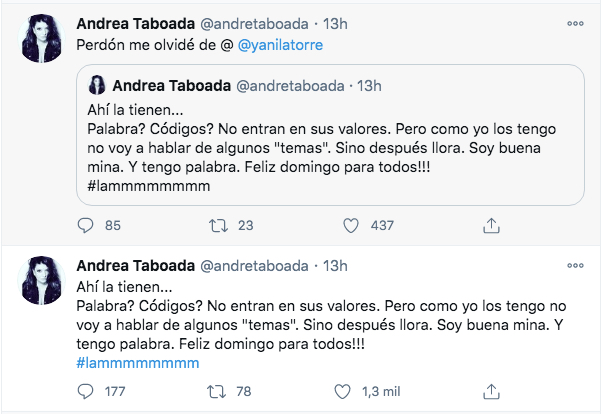Open the more options chevron on first tweet
604x414 pixels.
(x=574, y=22)
